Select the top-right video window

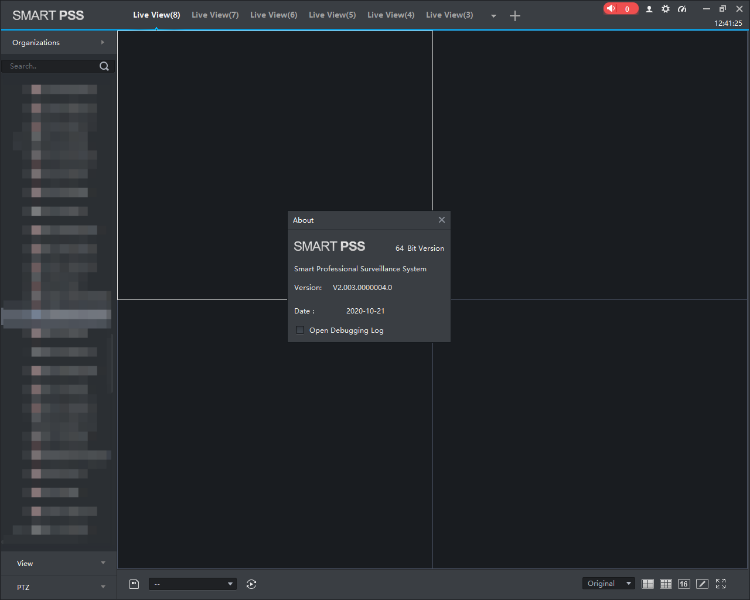pos(590,165)
